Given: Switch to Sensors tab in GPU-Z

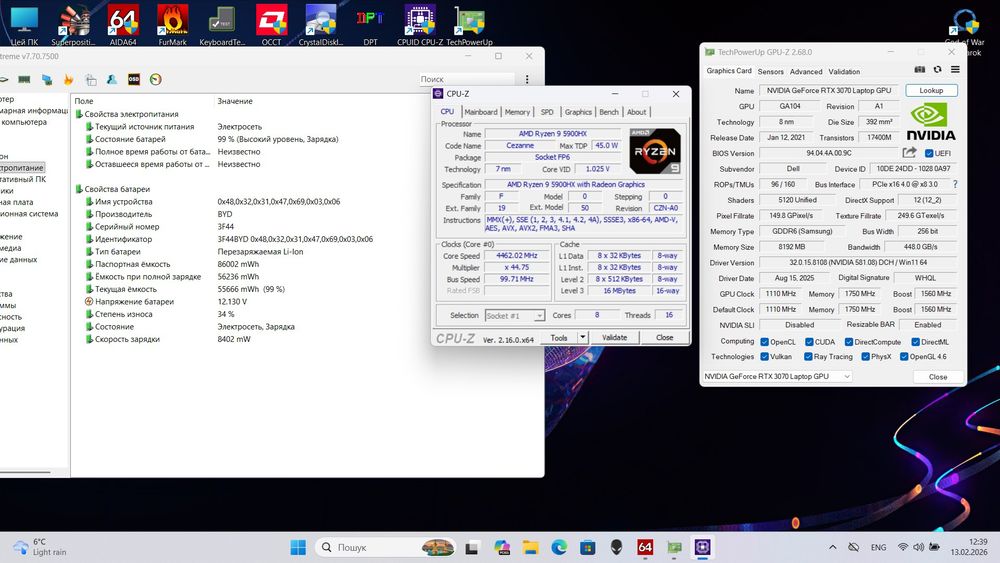Looking at the screenshot, I should click(x=770, y=71).
